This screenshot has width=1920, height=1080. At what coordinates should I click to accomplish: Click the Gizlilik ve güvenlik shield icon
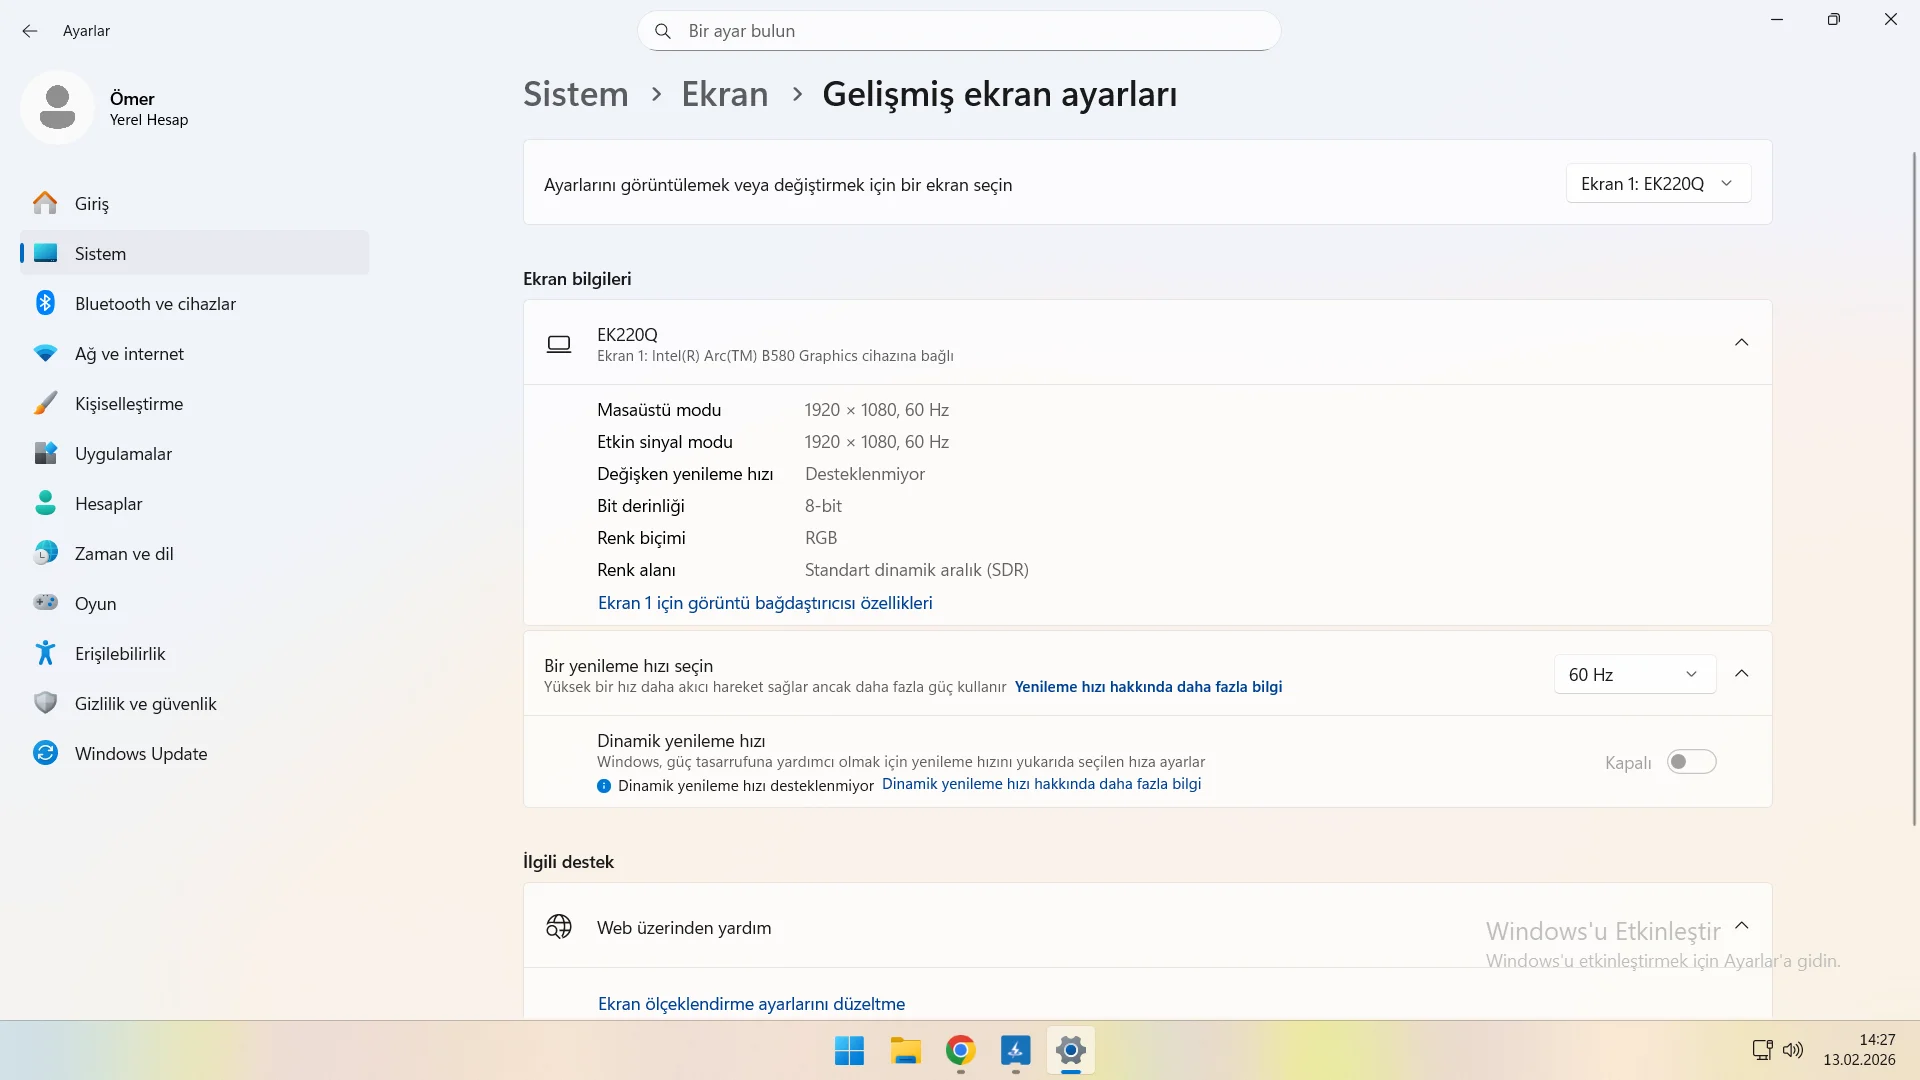(x=45, y=703)
